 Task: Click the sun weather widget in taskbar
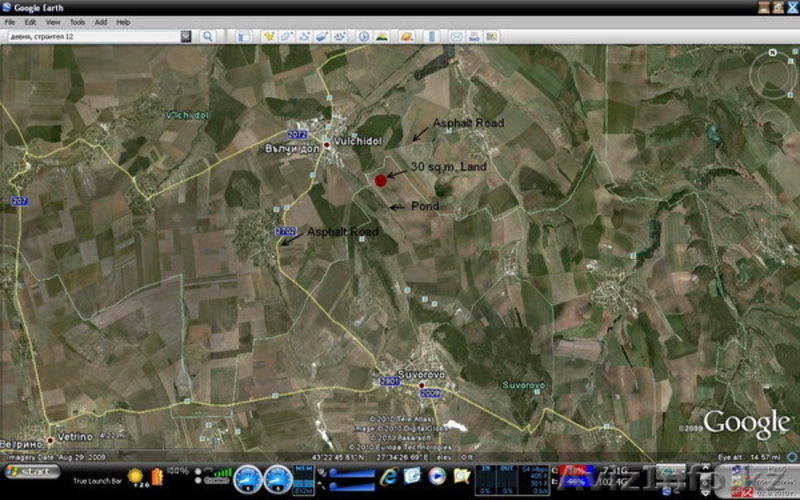[136, 477]
